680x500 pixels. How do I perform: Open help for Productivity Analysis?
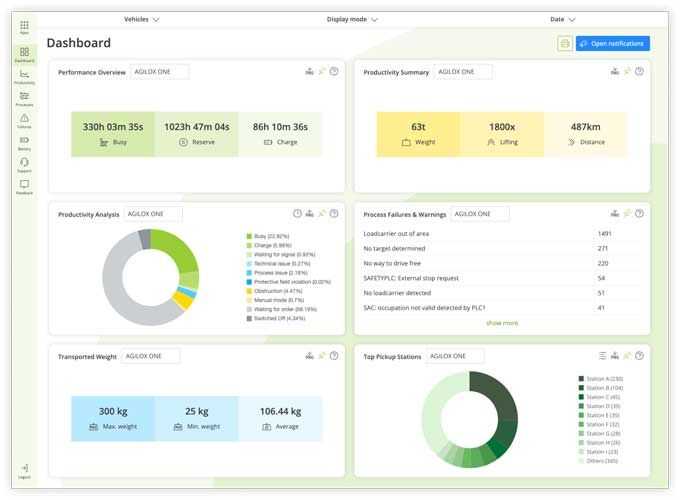click(x=334, y=213)
